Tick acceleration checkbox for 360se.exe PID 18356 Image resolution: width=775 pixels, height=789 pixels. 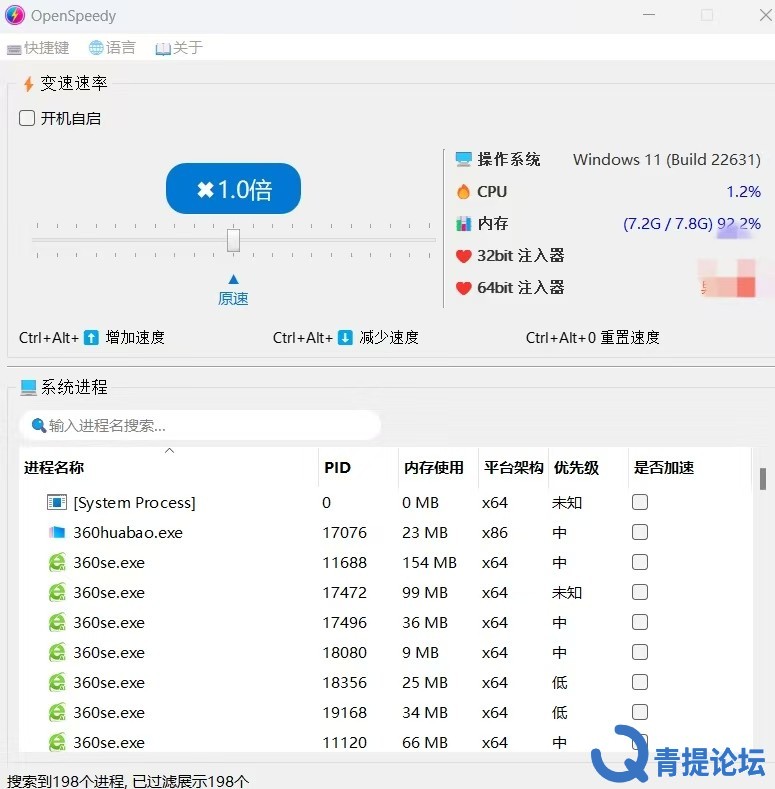coord(640,682)
